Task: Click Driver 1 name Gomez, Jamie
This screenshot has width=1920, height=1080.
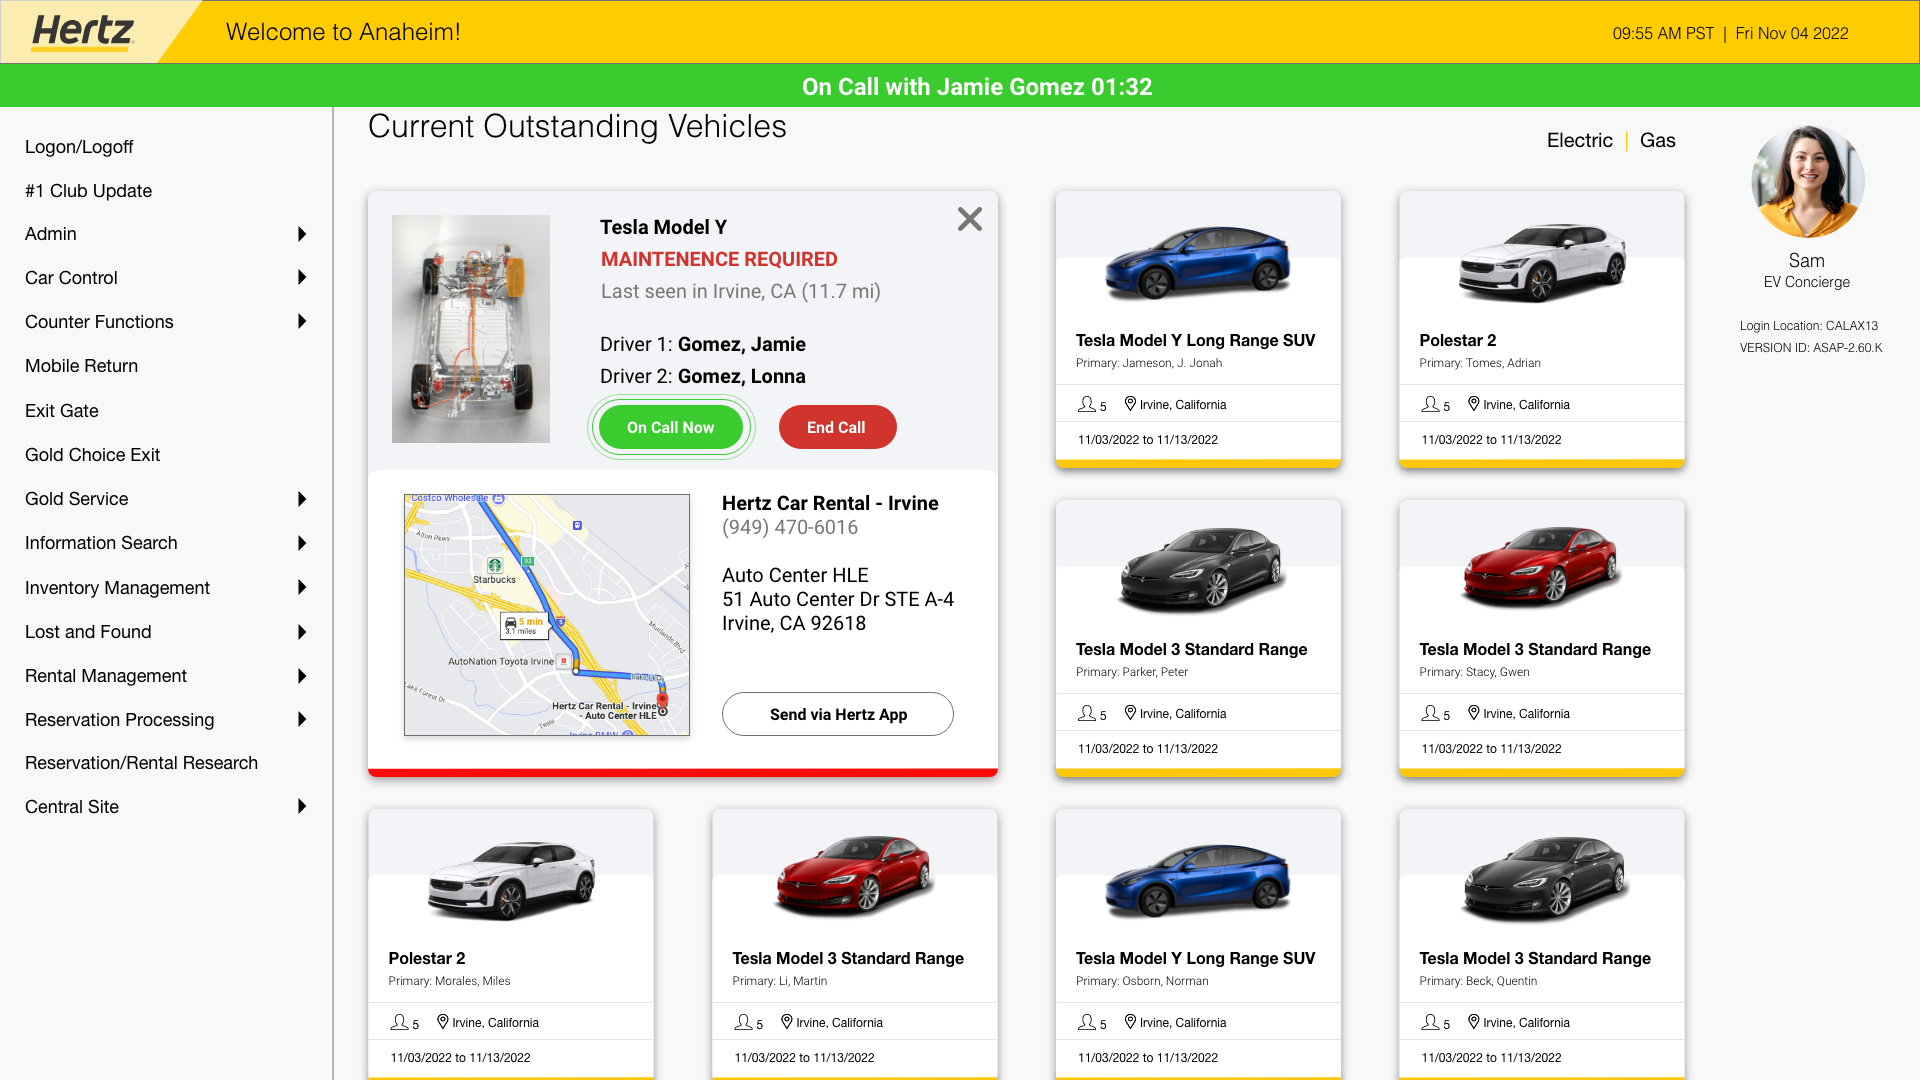Action: pyautogui.click(x=741, y=344)
